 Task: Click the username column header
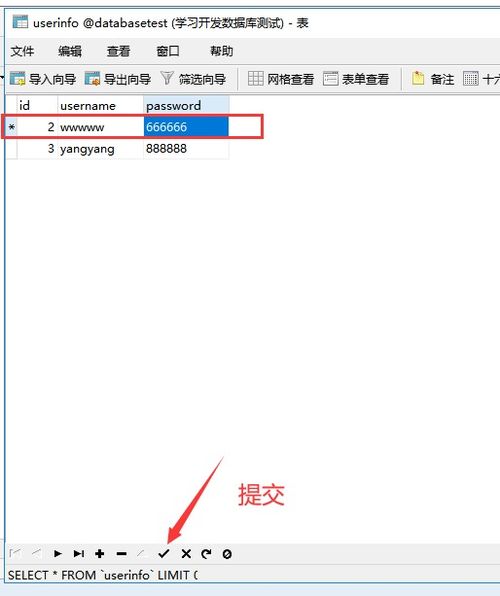coord(100,106)
